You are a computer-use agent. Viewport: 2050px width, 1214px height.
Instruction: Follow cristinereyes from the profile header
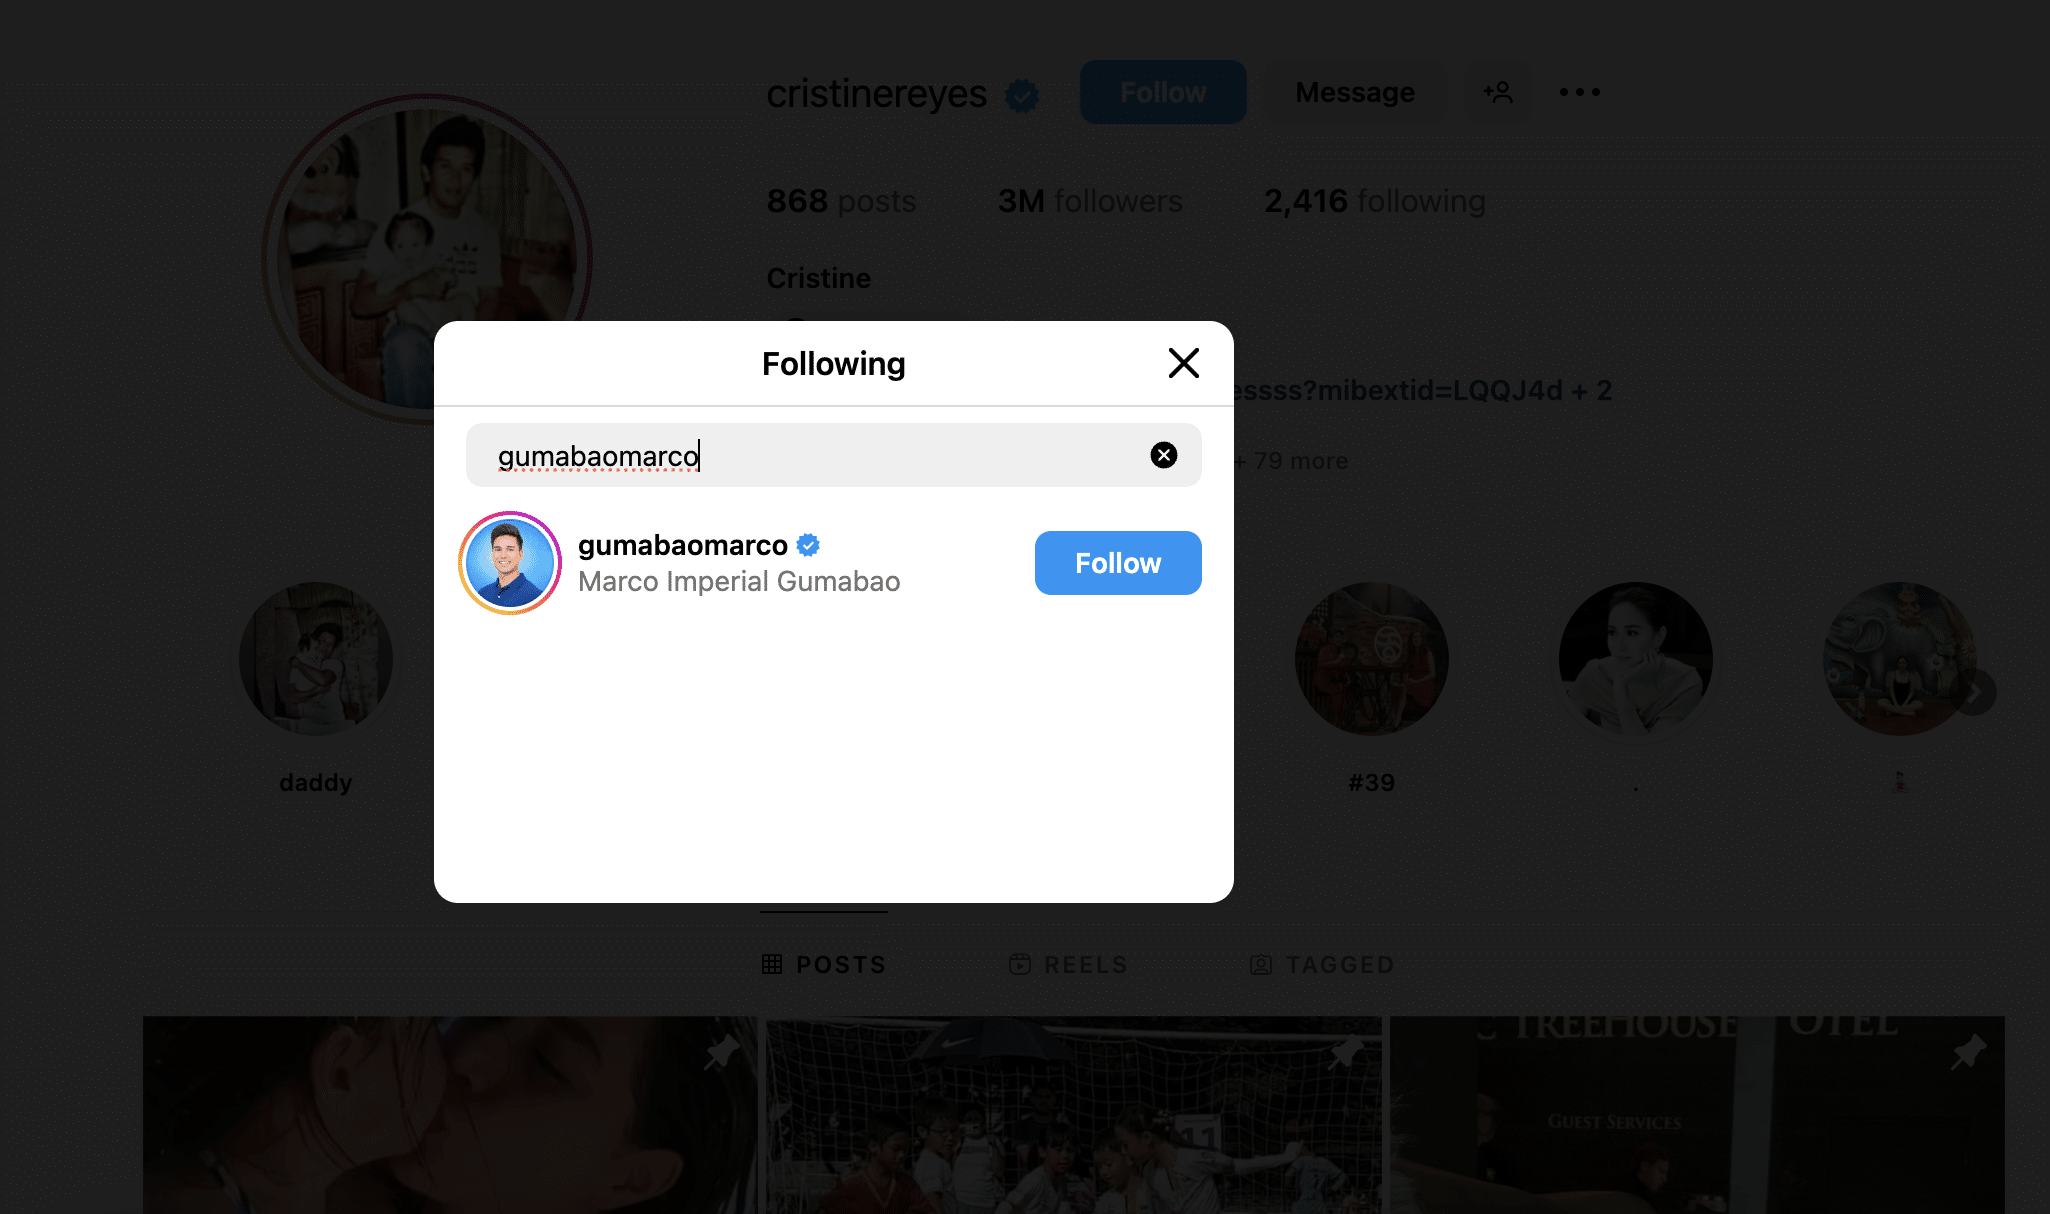point(1162,92)
